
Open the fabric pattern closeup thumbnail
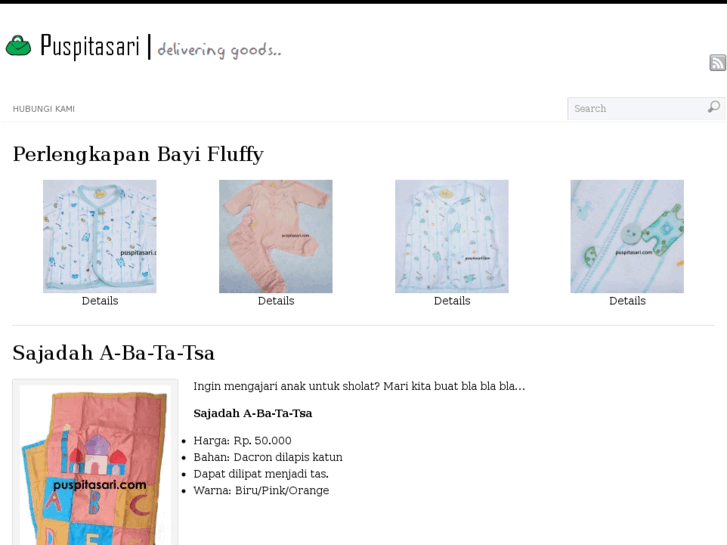627,237
